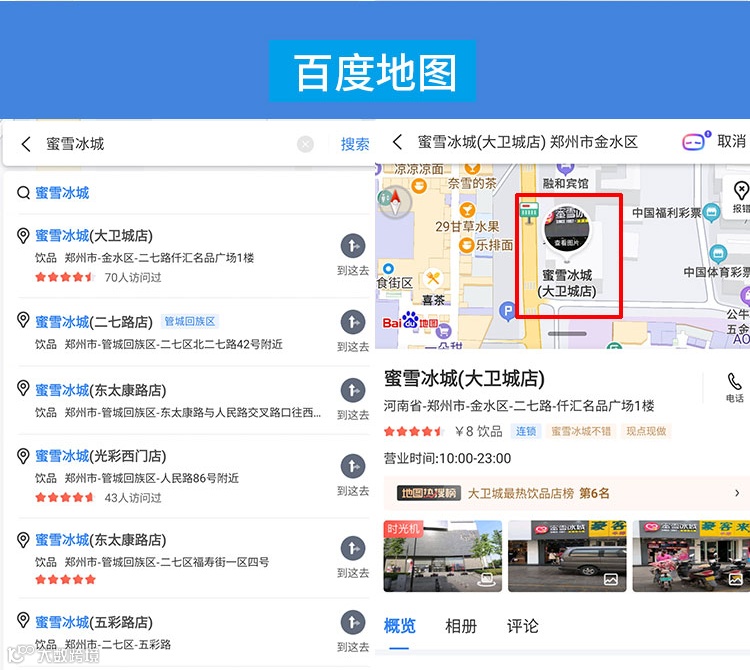Navigate to 东太康路店 at 福寿街
This screenshot has height=670, width=750.
(353, 548)
